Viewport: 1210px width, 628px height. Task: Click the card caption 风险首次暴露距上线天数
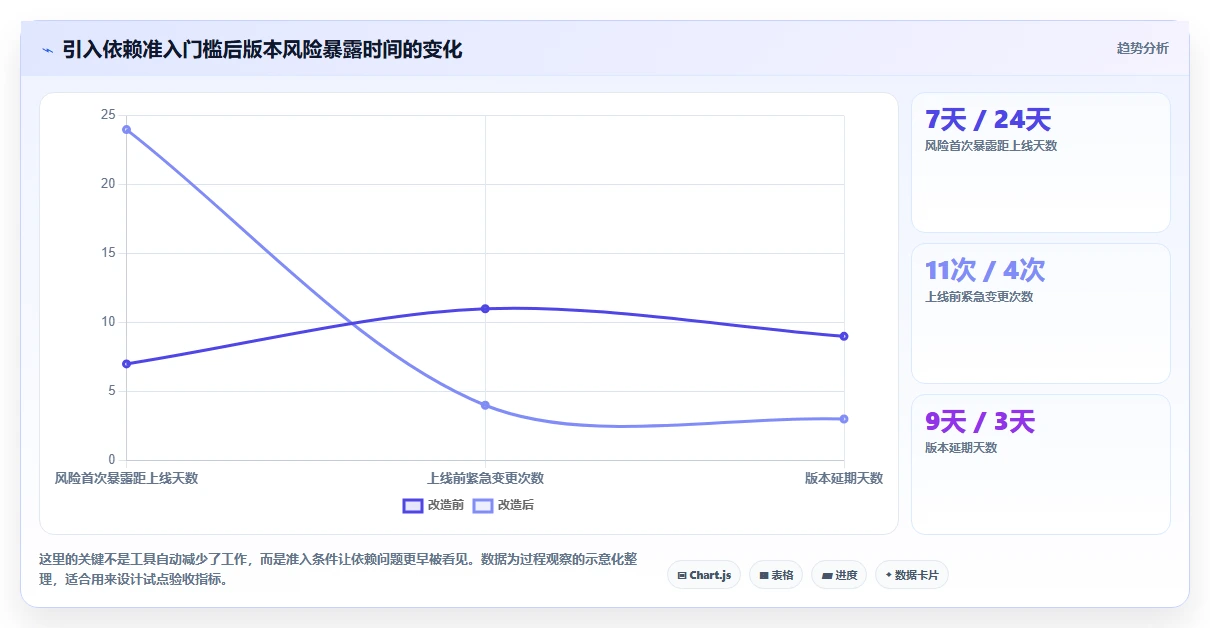pyautogui.click(x=991, y=146)
